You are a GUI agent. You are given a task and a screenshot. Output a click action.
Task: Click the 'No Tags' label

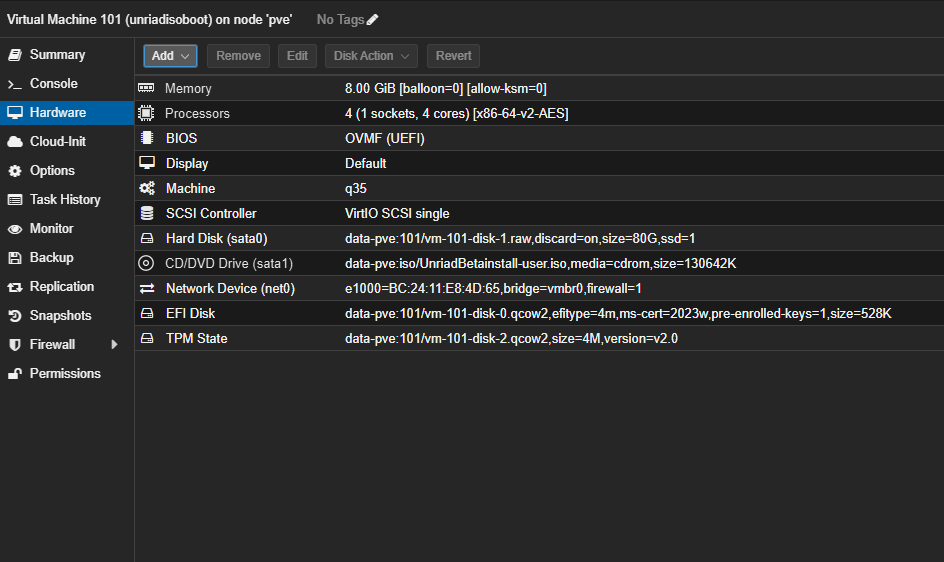tap(340, 20)
